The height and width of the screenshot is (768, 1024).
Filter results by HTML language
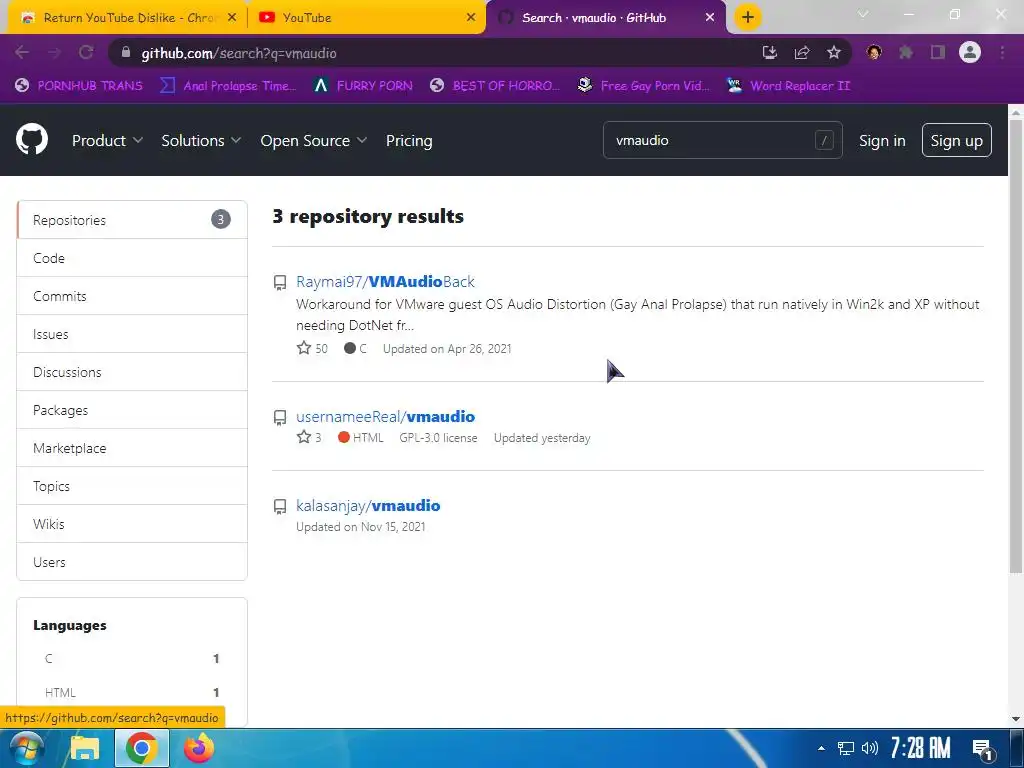(x=132, y=692)
